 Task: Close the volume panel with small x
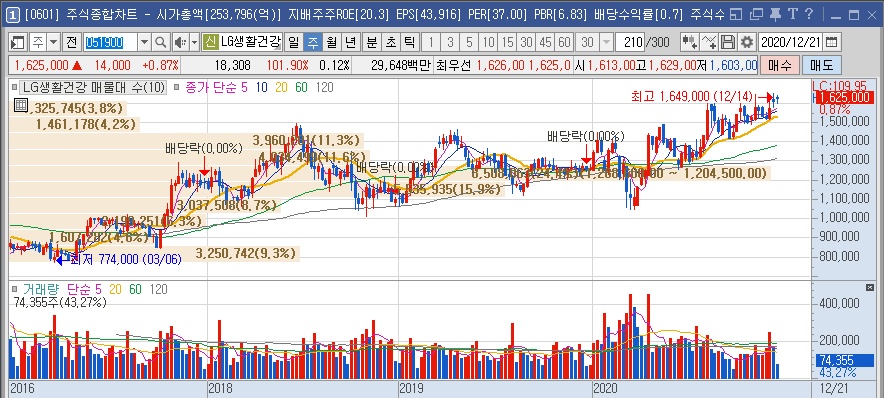point(869,288)
